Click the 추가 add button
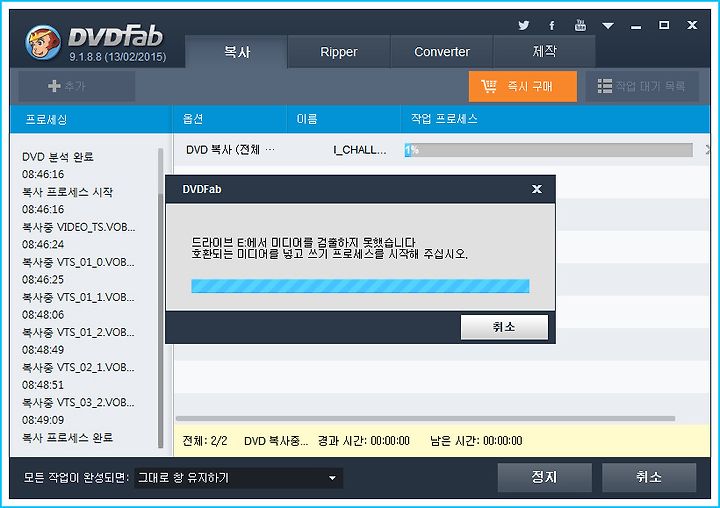720x508 pixels. click(77, 86)
